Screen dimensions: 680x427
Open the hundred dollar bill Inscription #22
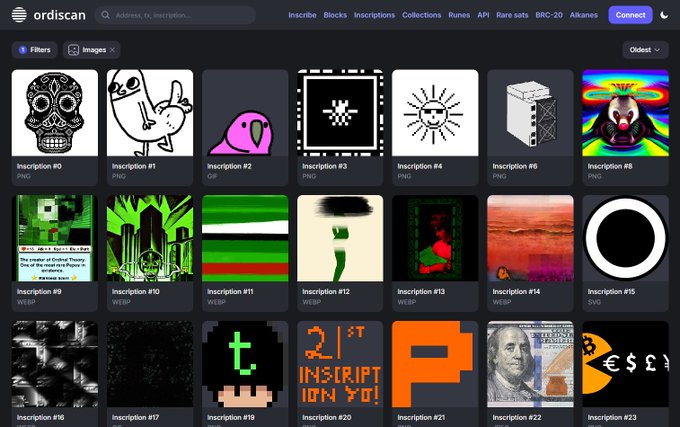[530, 364]
